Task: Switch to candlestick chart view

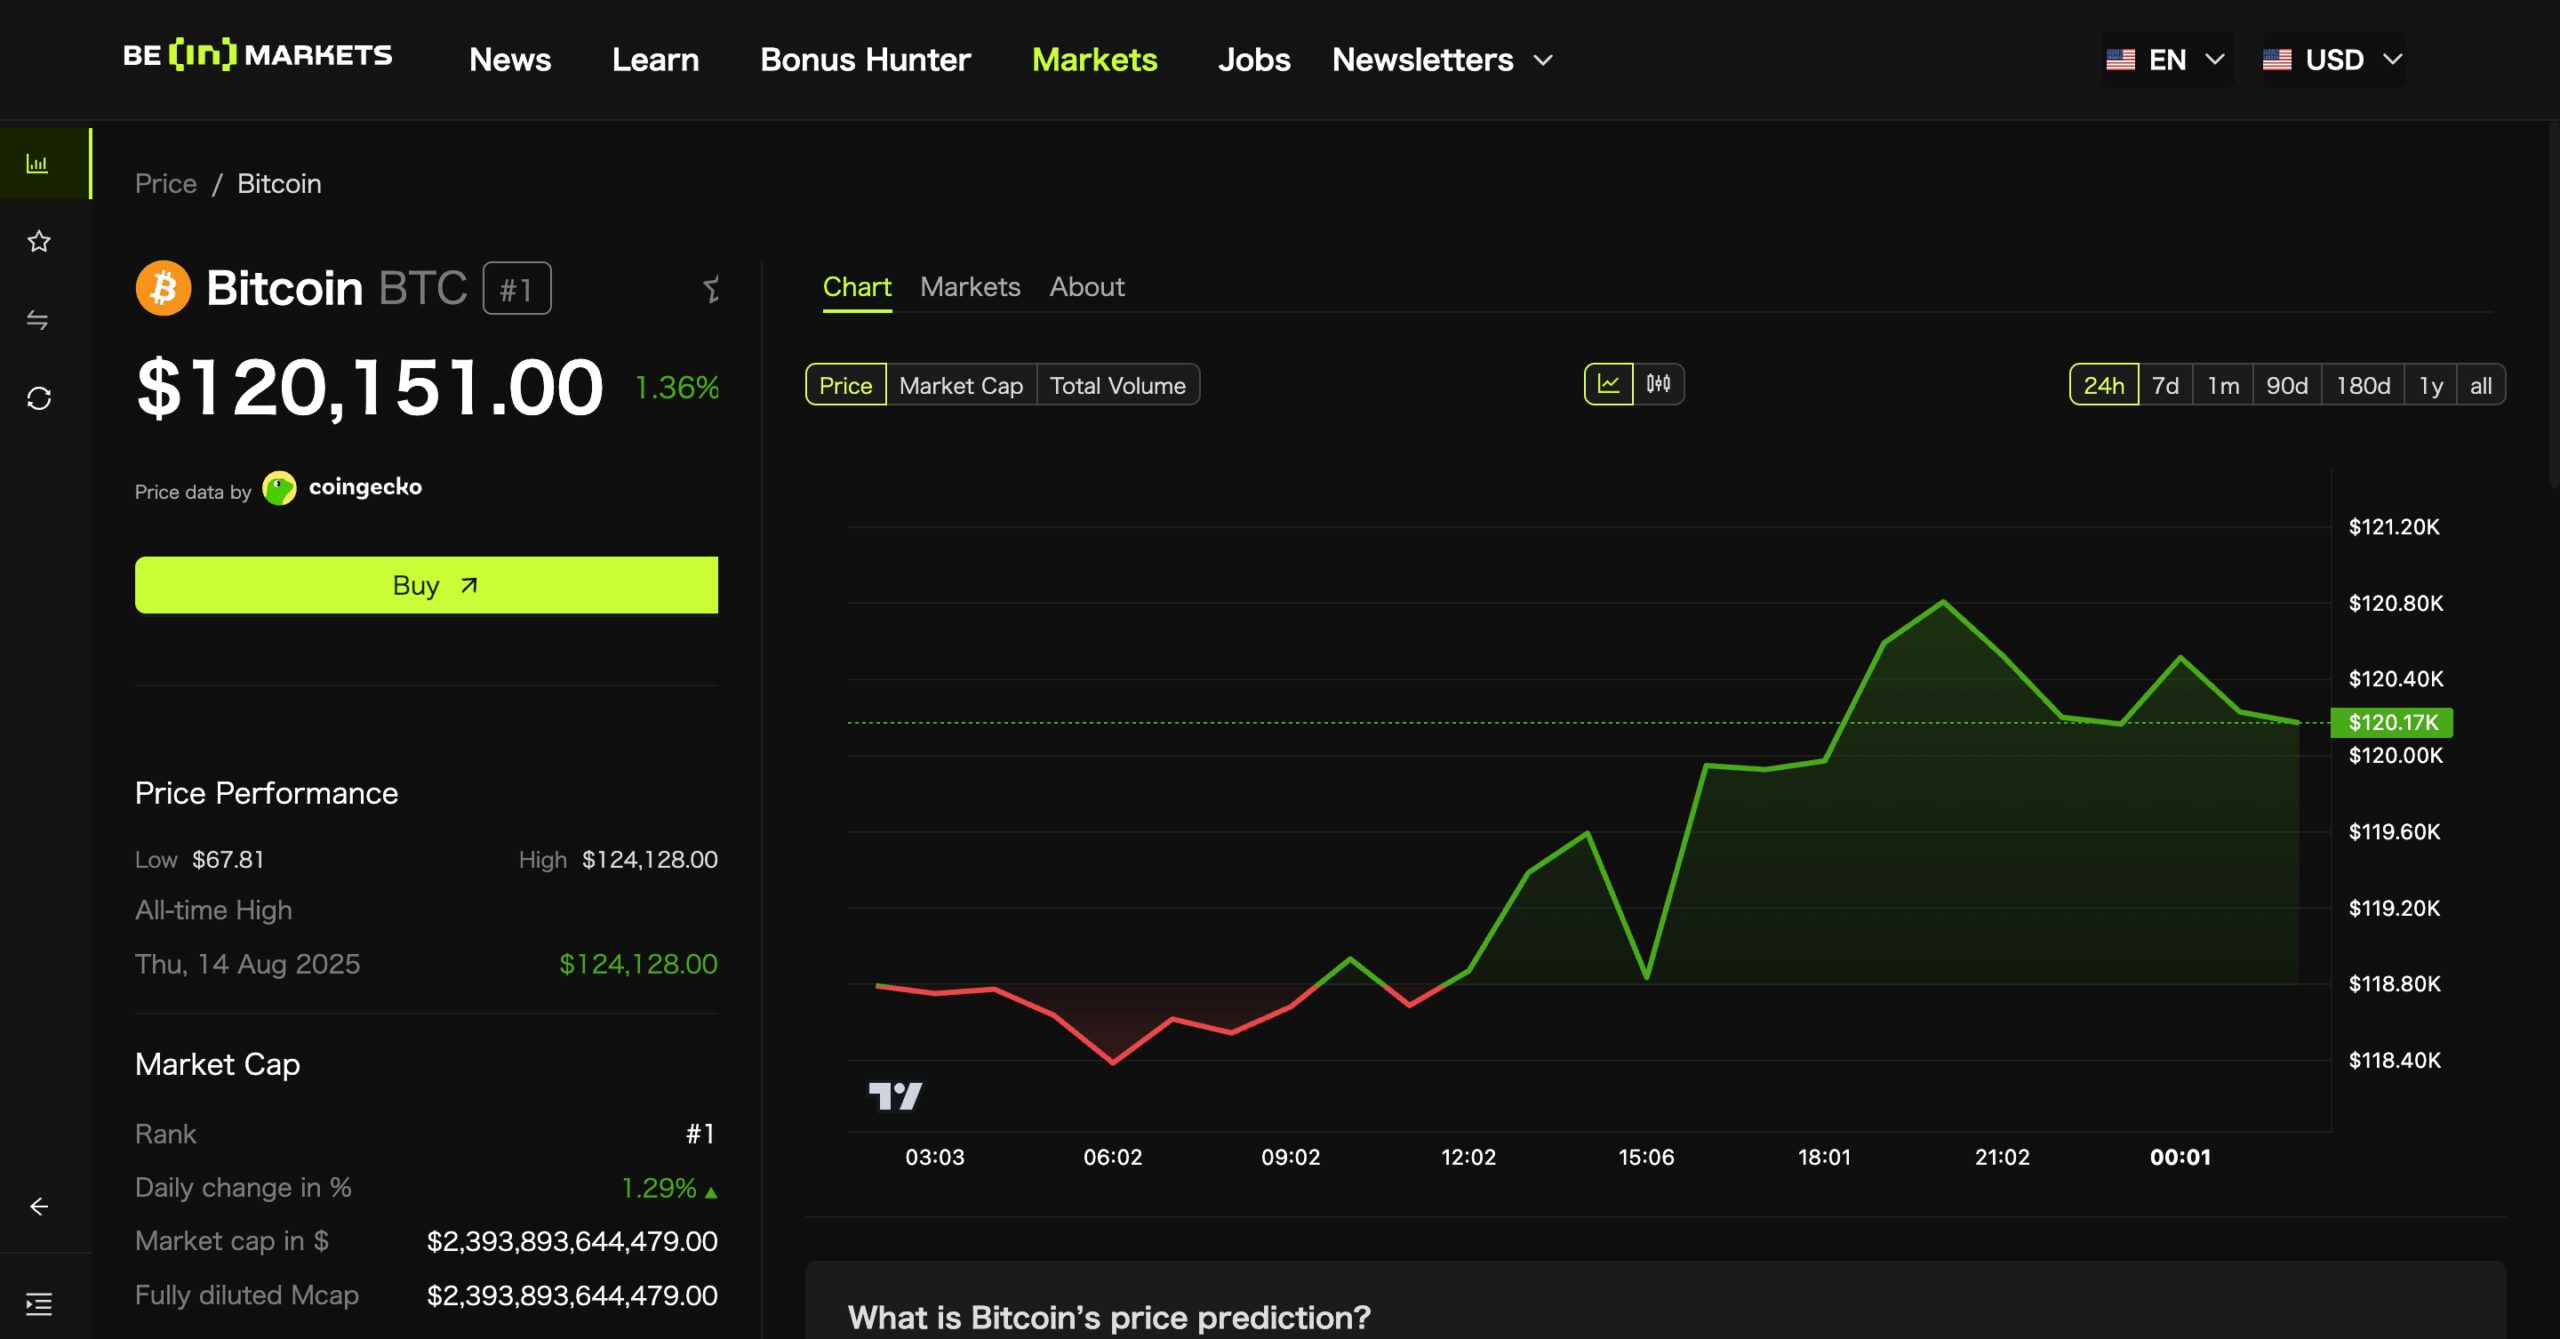Action: [x=1658, y=384]
